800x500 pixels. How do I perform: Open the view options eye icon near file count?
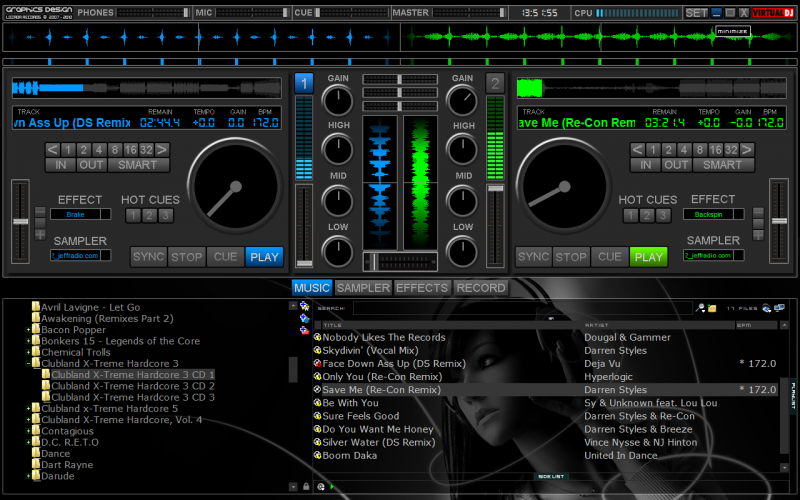[766, 308]
